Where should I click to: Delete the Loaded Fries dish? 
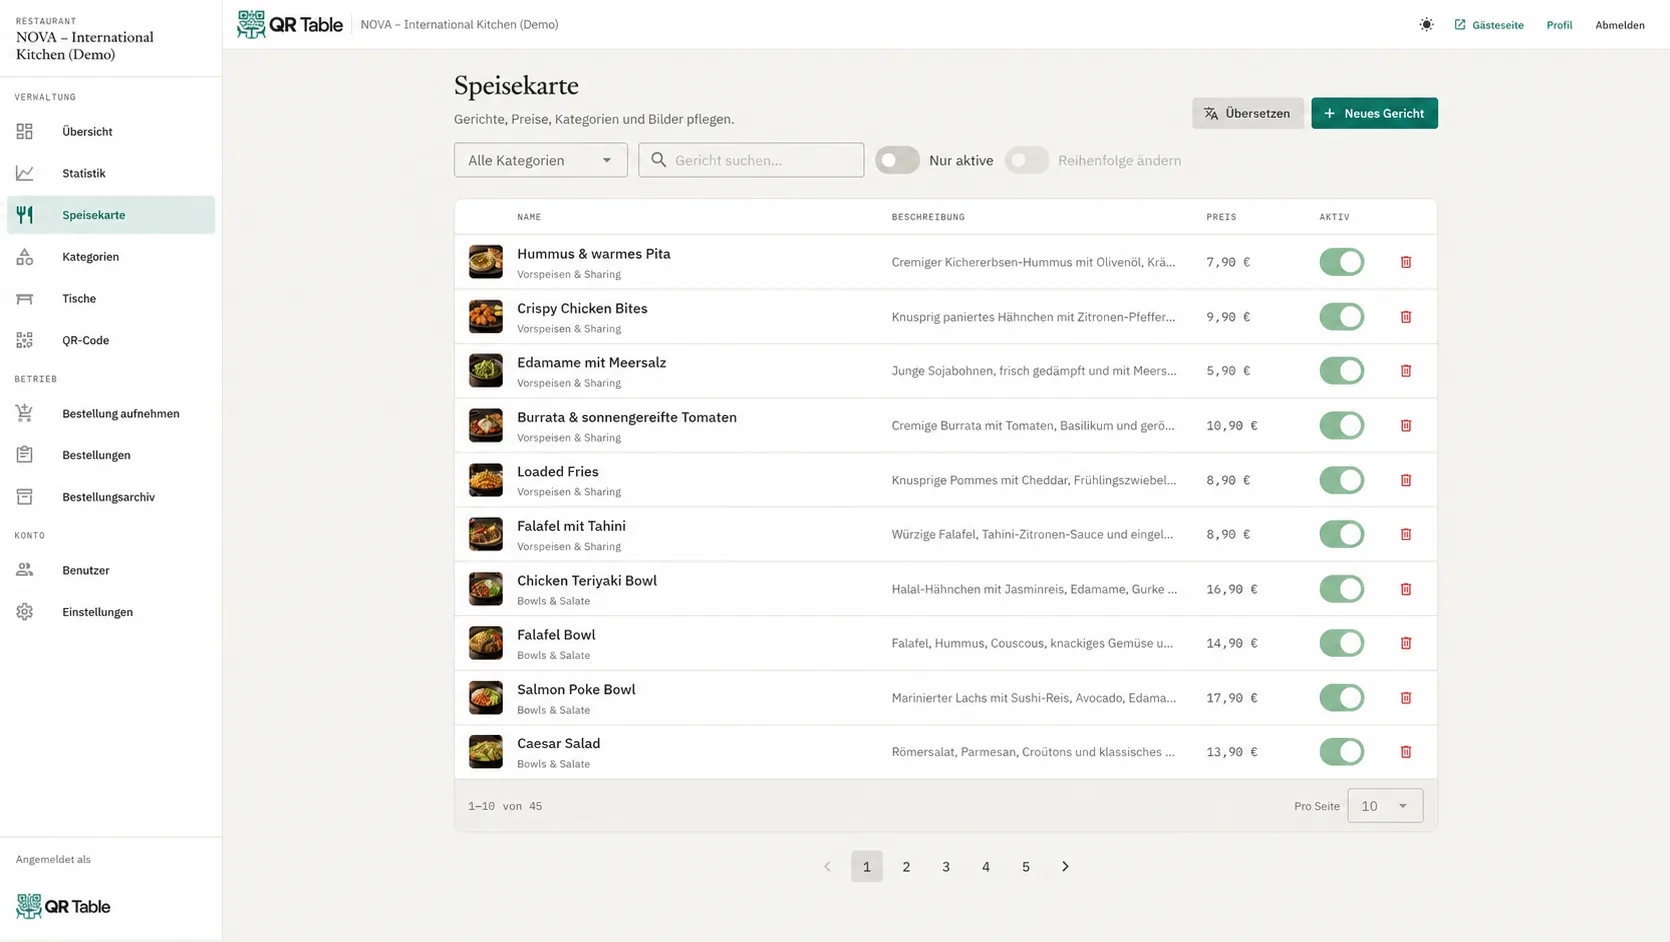[x=1406, y=480]
